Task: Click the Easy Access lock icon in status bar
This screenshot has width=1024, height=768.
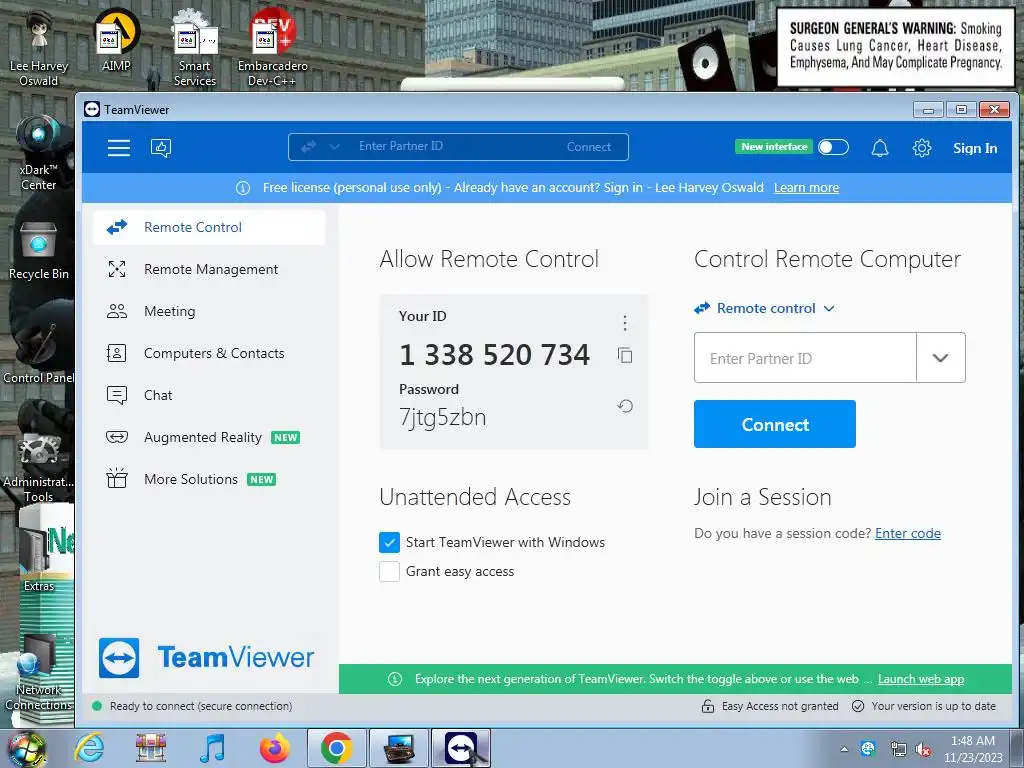Action: coord(707,706)
